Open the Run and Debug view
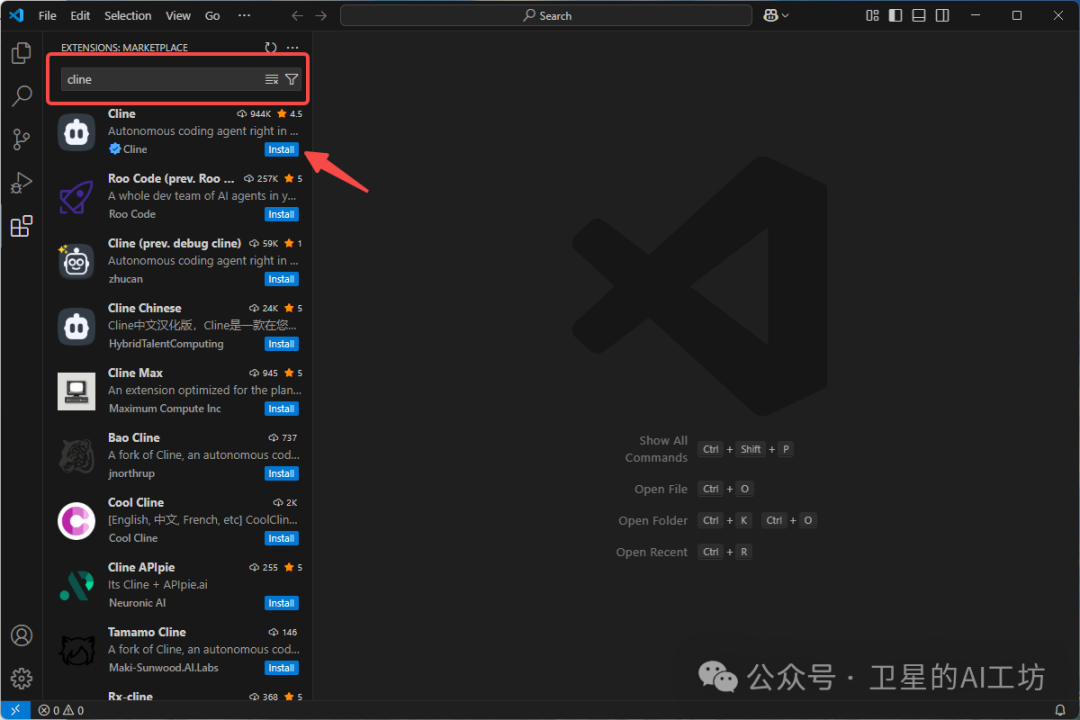 (x=21, y=182)
